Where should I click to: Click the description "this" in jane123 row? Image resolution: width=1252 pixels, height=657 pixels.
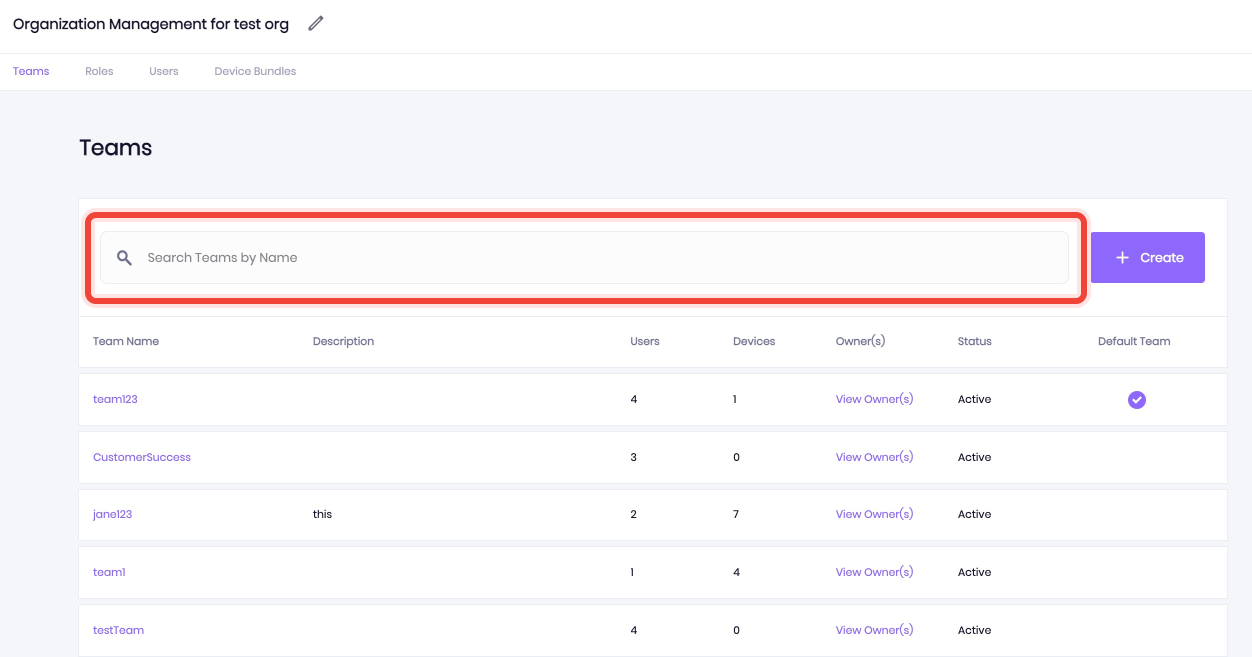[322, 514]
